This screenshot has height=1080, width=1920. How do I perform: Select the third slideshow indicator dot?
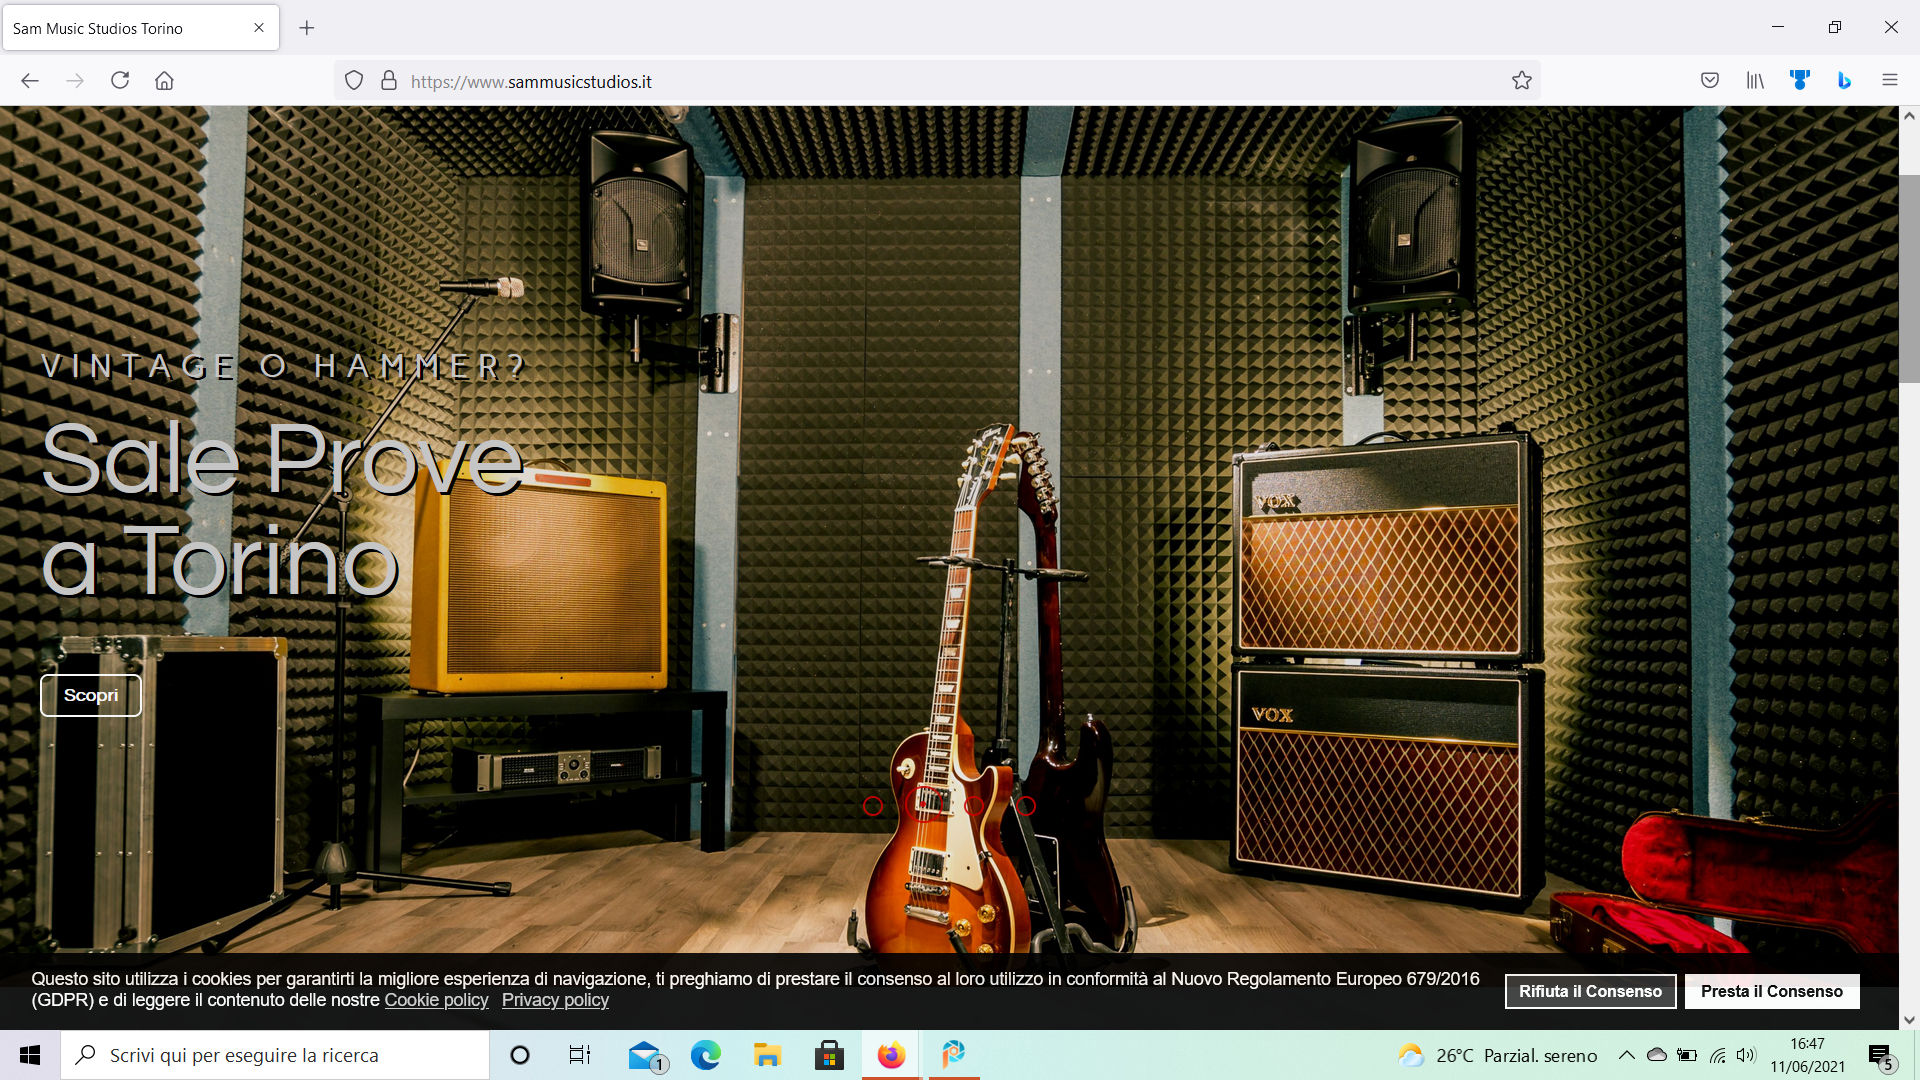click(974, 806)
